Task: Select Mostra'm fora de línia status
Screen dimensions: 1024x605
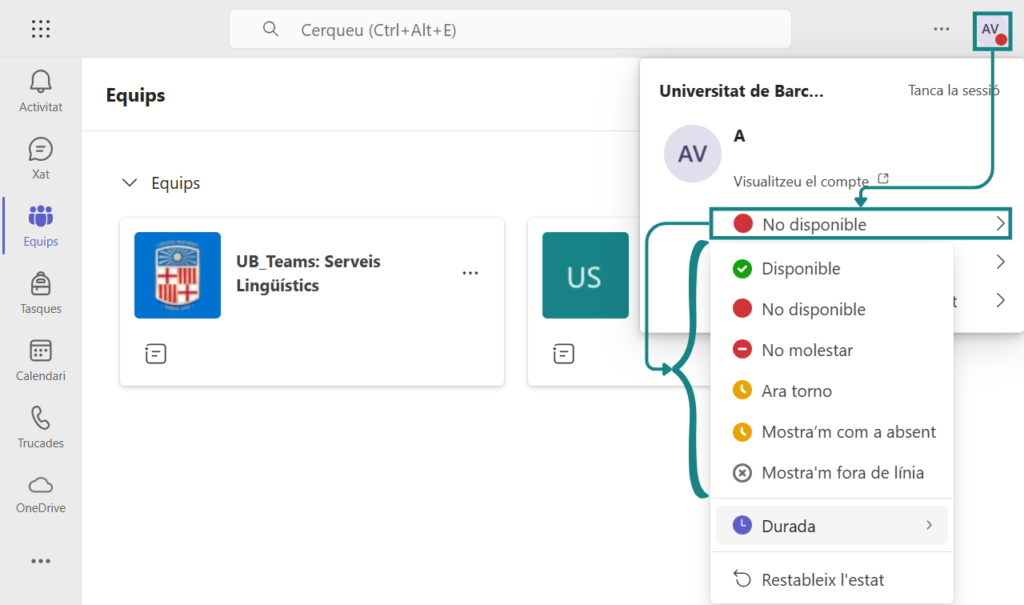Action: [x=841, y=473]
